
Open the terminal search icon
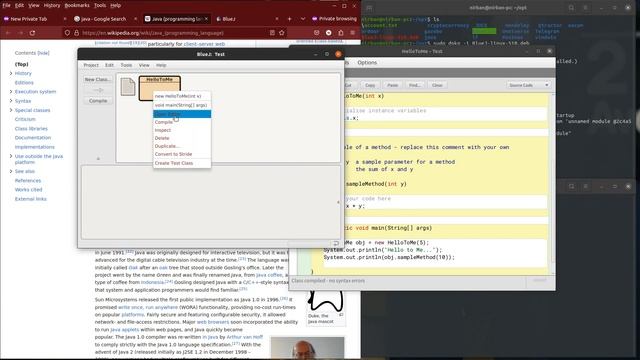coord(571,7)
